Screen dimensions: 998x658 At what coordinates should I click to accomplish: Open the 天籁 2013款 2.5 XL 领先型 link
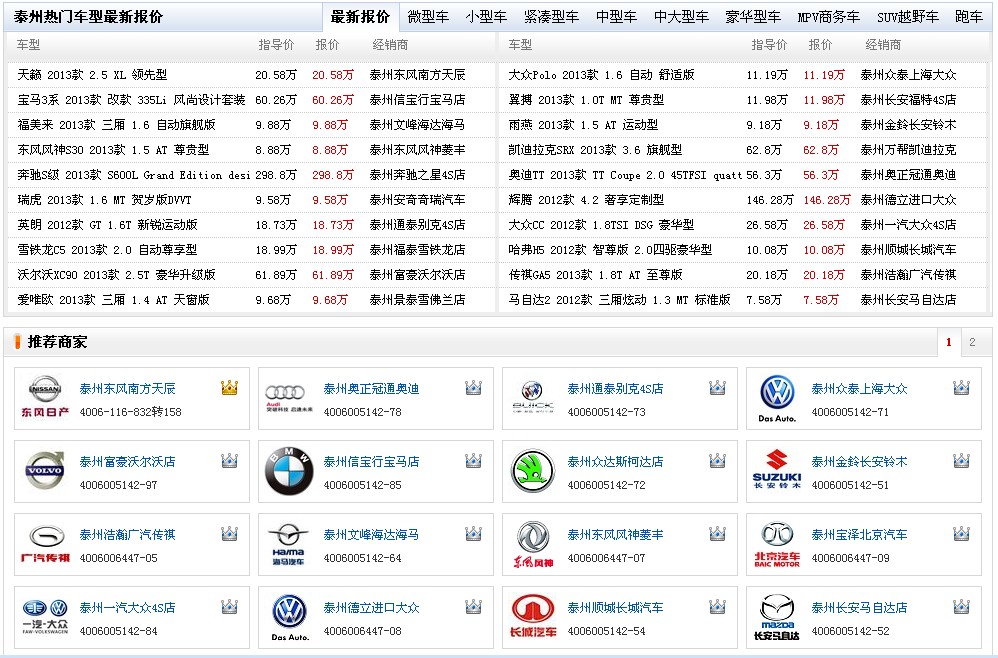(92, 75)
